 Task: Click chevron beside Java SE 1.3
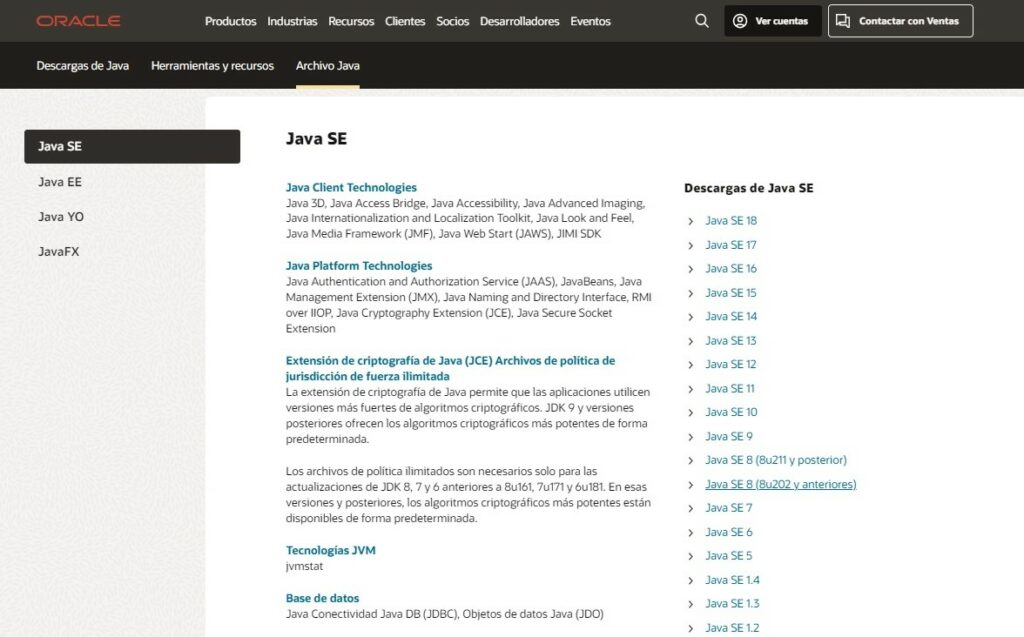pos(690,604)
